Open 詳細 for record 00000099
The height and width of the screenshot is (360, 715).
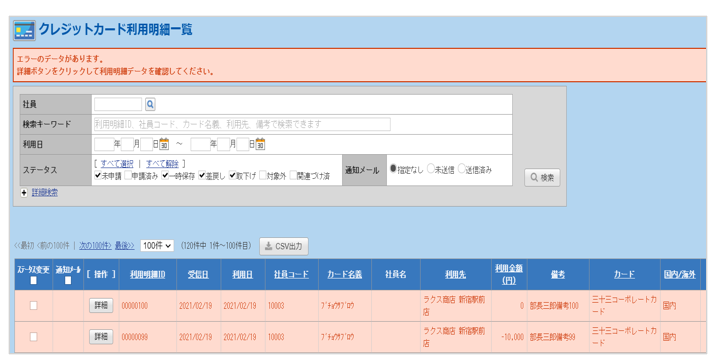[x=101, y=337]
